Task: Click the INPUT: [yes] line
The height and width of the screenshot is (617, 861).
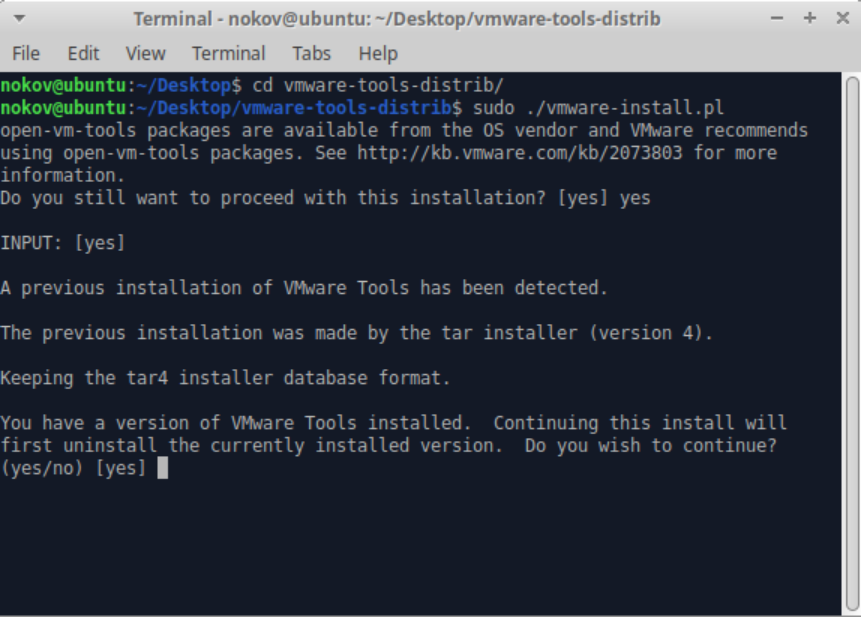Action: [63, 243]
